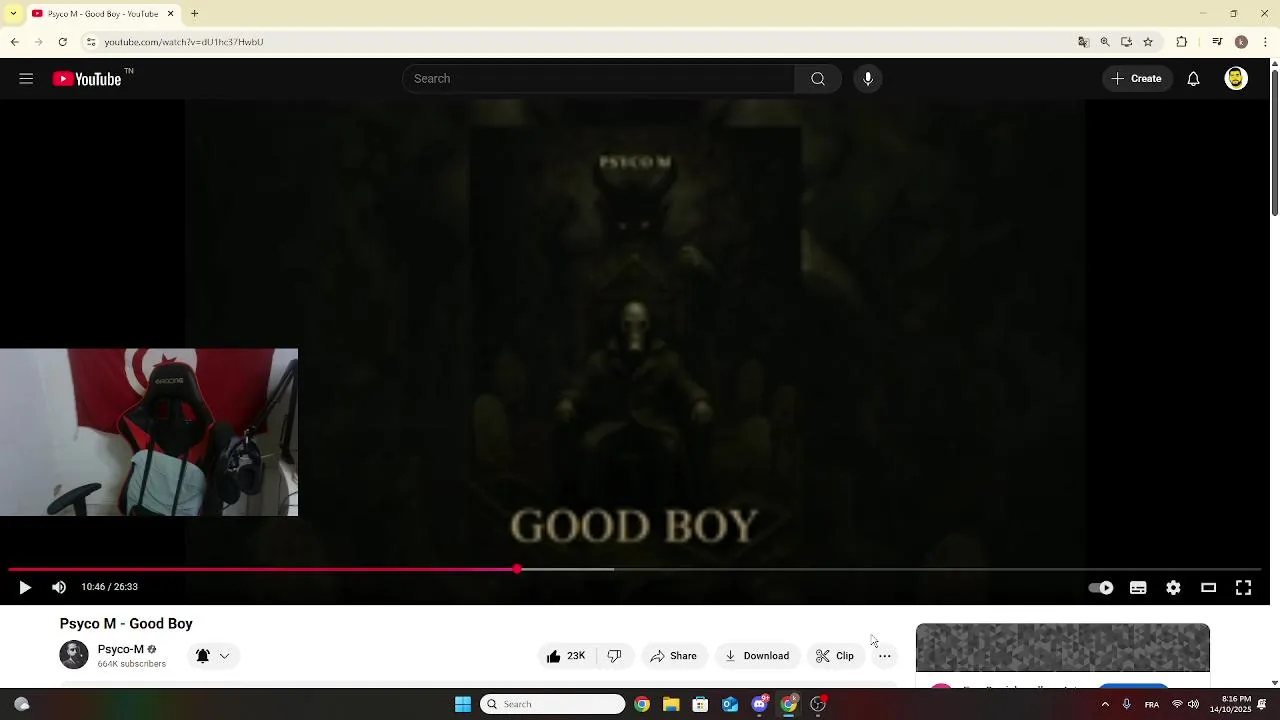Open the Windows Start menu
Image resolution: width=1280 pixels, height=720 pixels.
463,704
